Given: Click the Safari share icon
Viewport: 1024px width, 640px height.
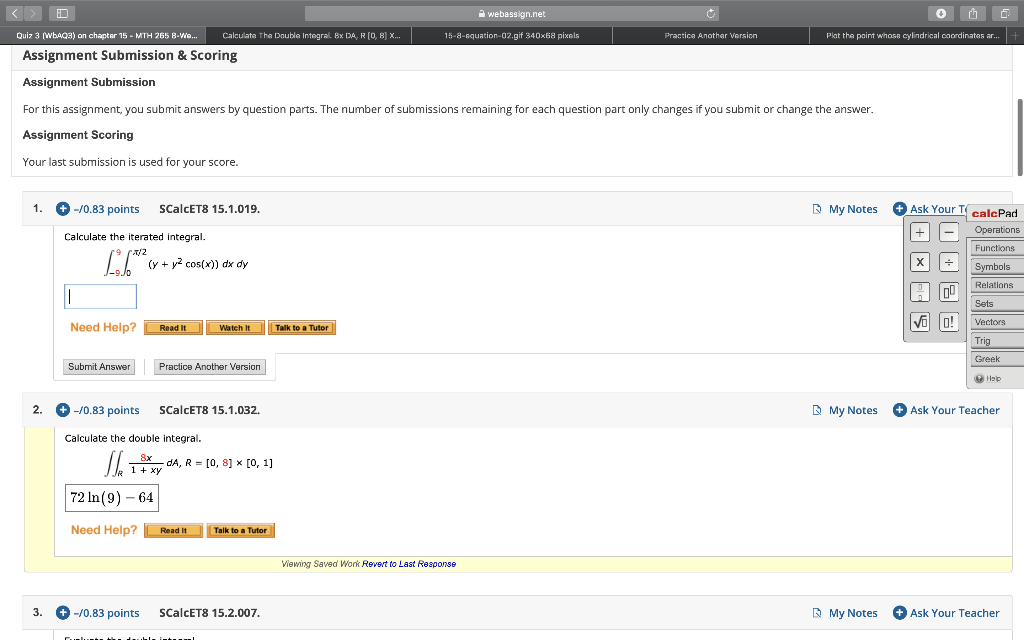Looking at the screenshot, I should [972, 13].
